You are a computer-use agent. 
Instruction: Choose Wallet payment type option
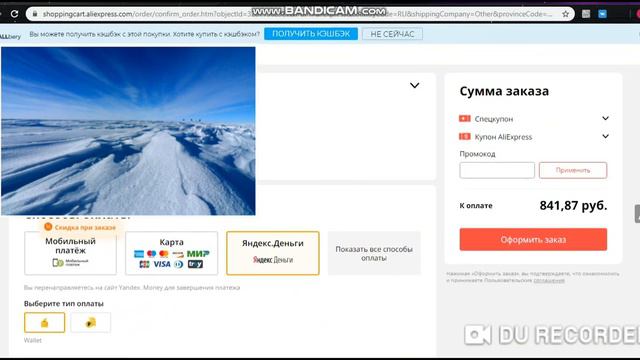44,322
